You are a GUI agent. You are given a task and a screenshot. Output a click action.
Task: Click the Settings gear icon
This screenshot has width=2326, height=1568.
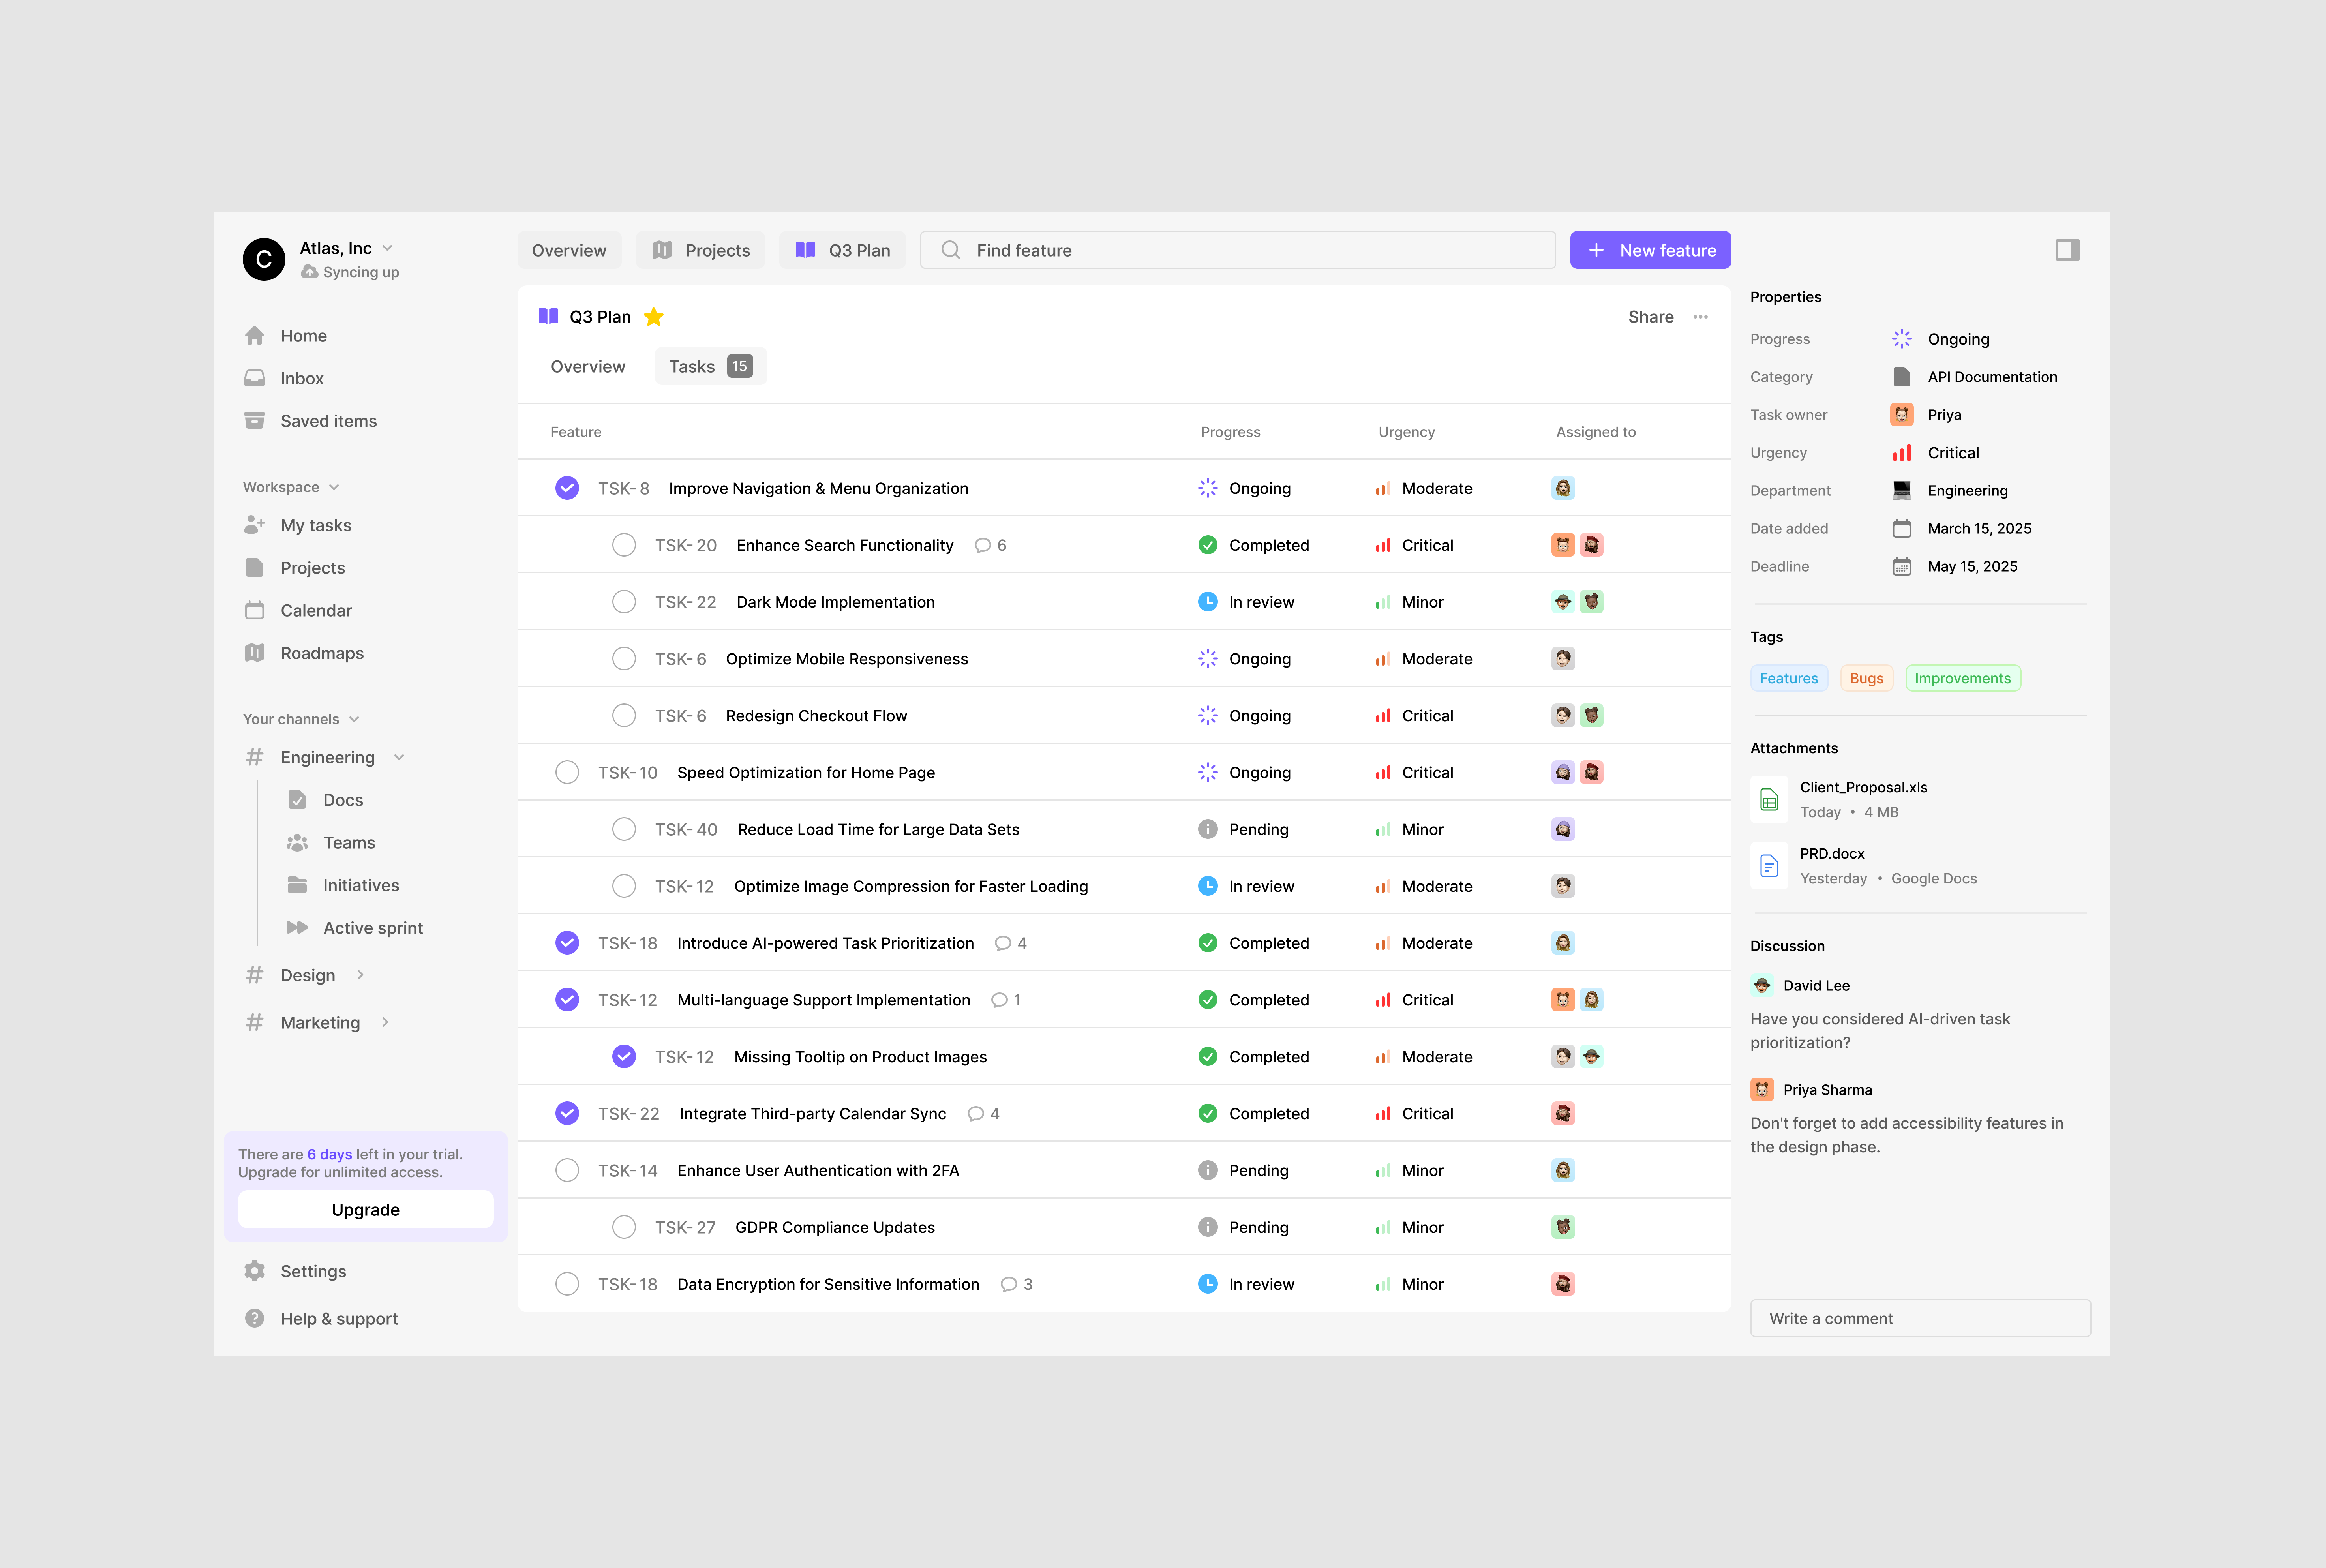pyautogui.click(x=255, y=1271)
